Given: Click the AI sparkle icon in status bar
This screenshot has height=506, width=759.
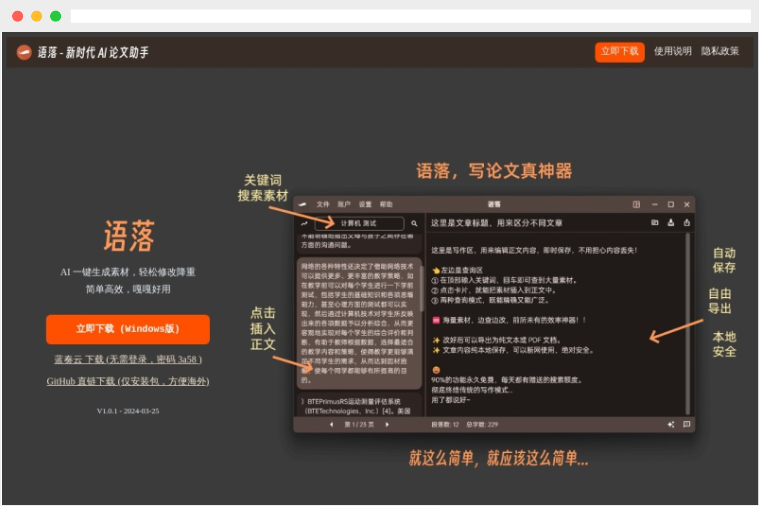Looking at the screenshot, I should tap(670, 424).
